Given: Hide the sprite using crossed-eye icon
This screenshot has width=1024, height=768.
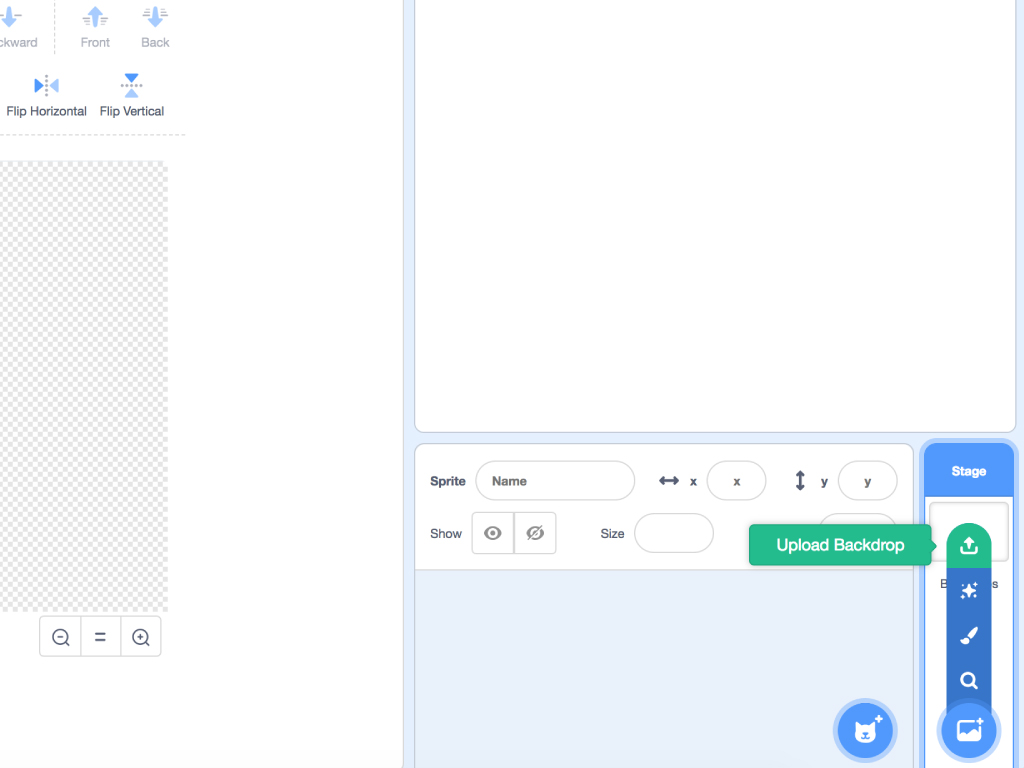Looking at the screenshot, I should [535, 534].
